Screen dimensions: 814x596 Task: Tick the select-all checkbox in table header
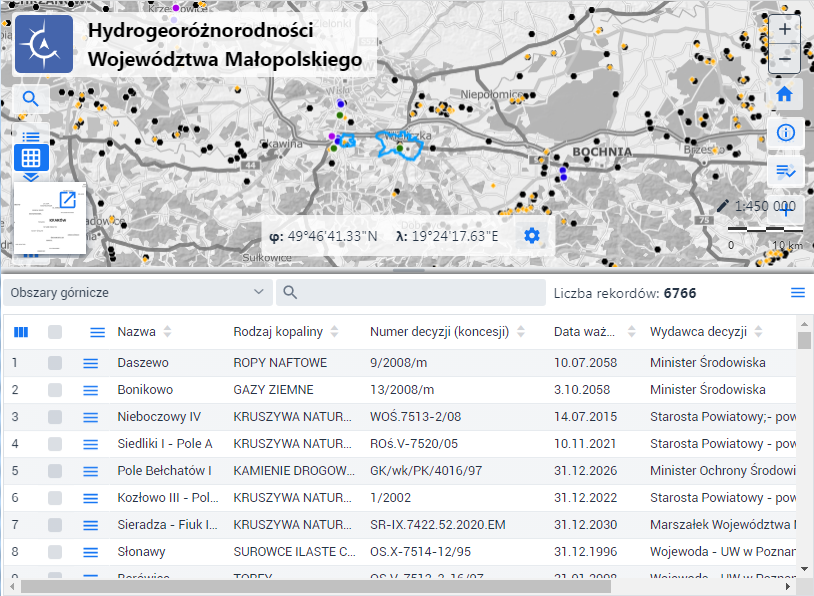click(55, 332)
